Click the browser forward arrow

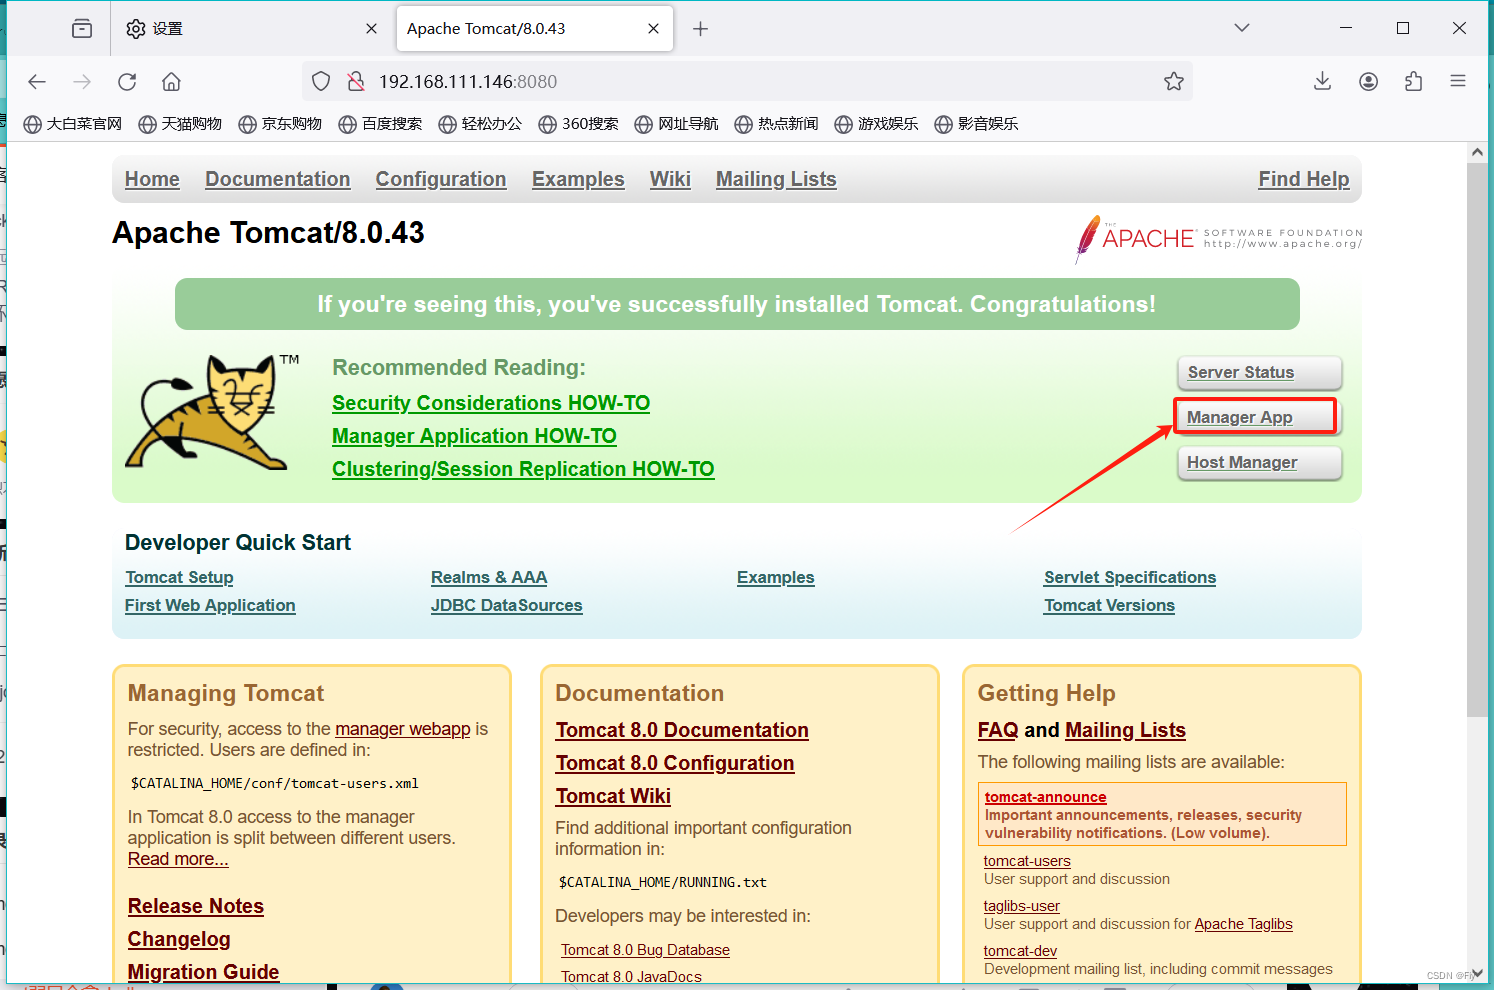tap(82, 82)
